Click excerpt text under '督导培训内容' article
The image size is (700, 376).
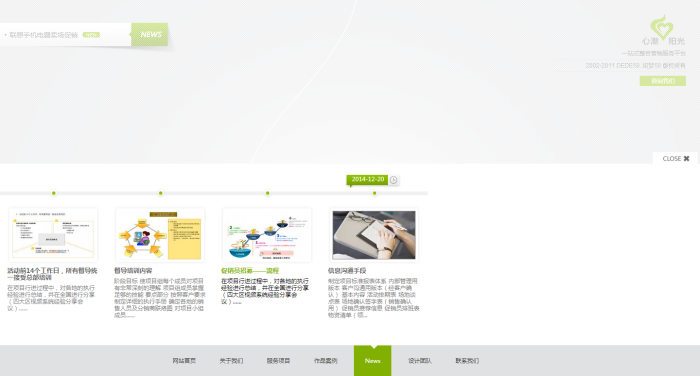coord(160,298)
